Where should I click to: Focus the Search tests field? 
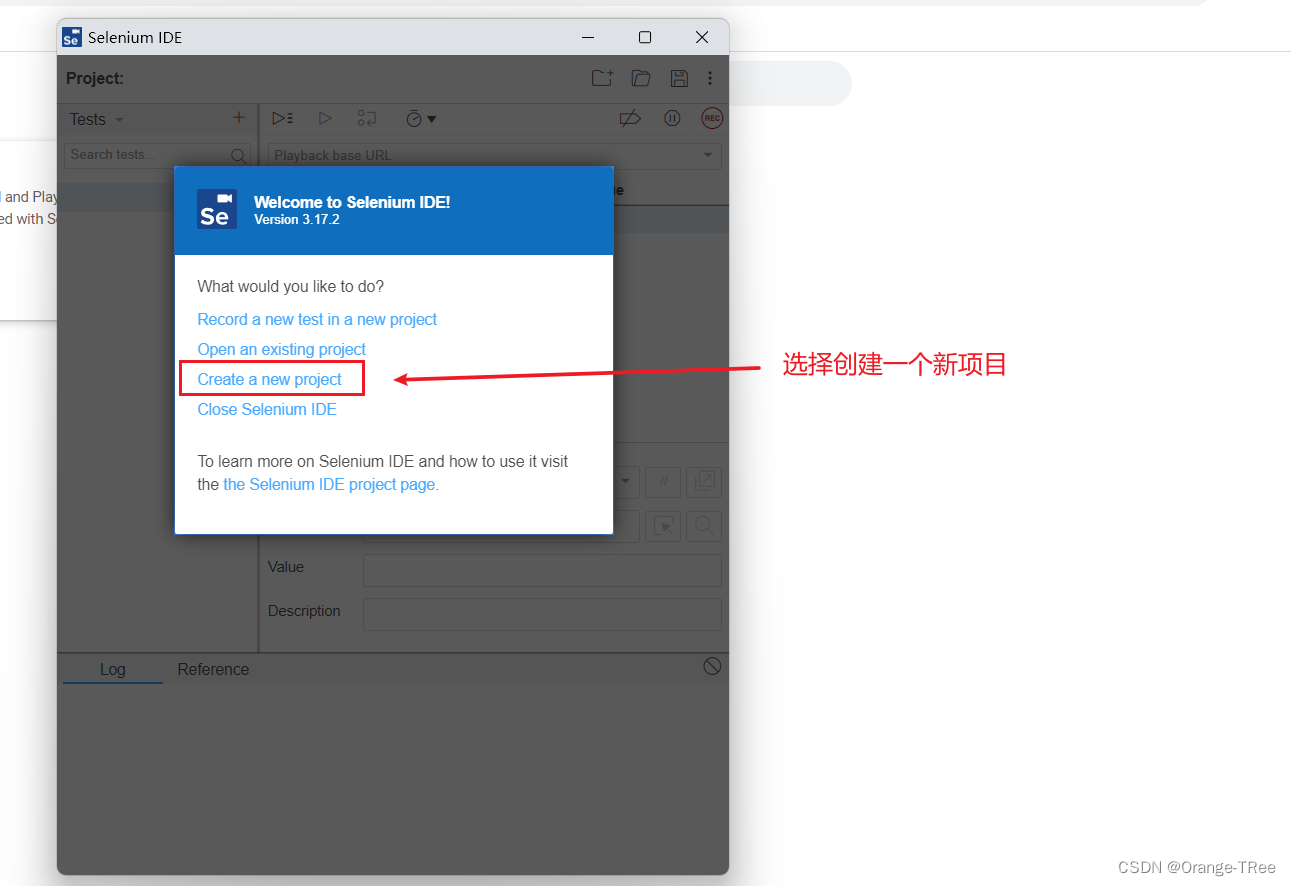[157, 155]
